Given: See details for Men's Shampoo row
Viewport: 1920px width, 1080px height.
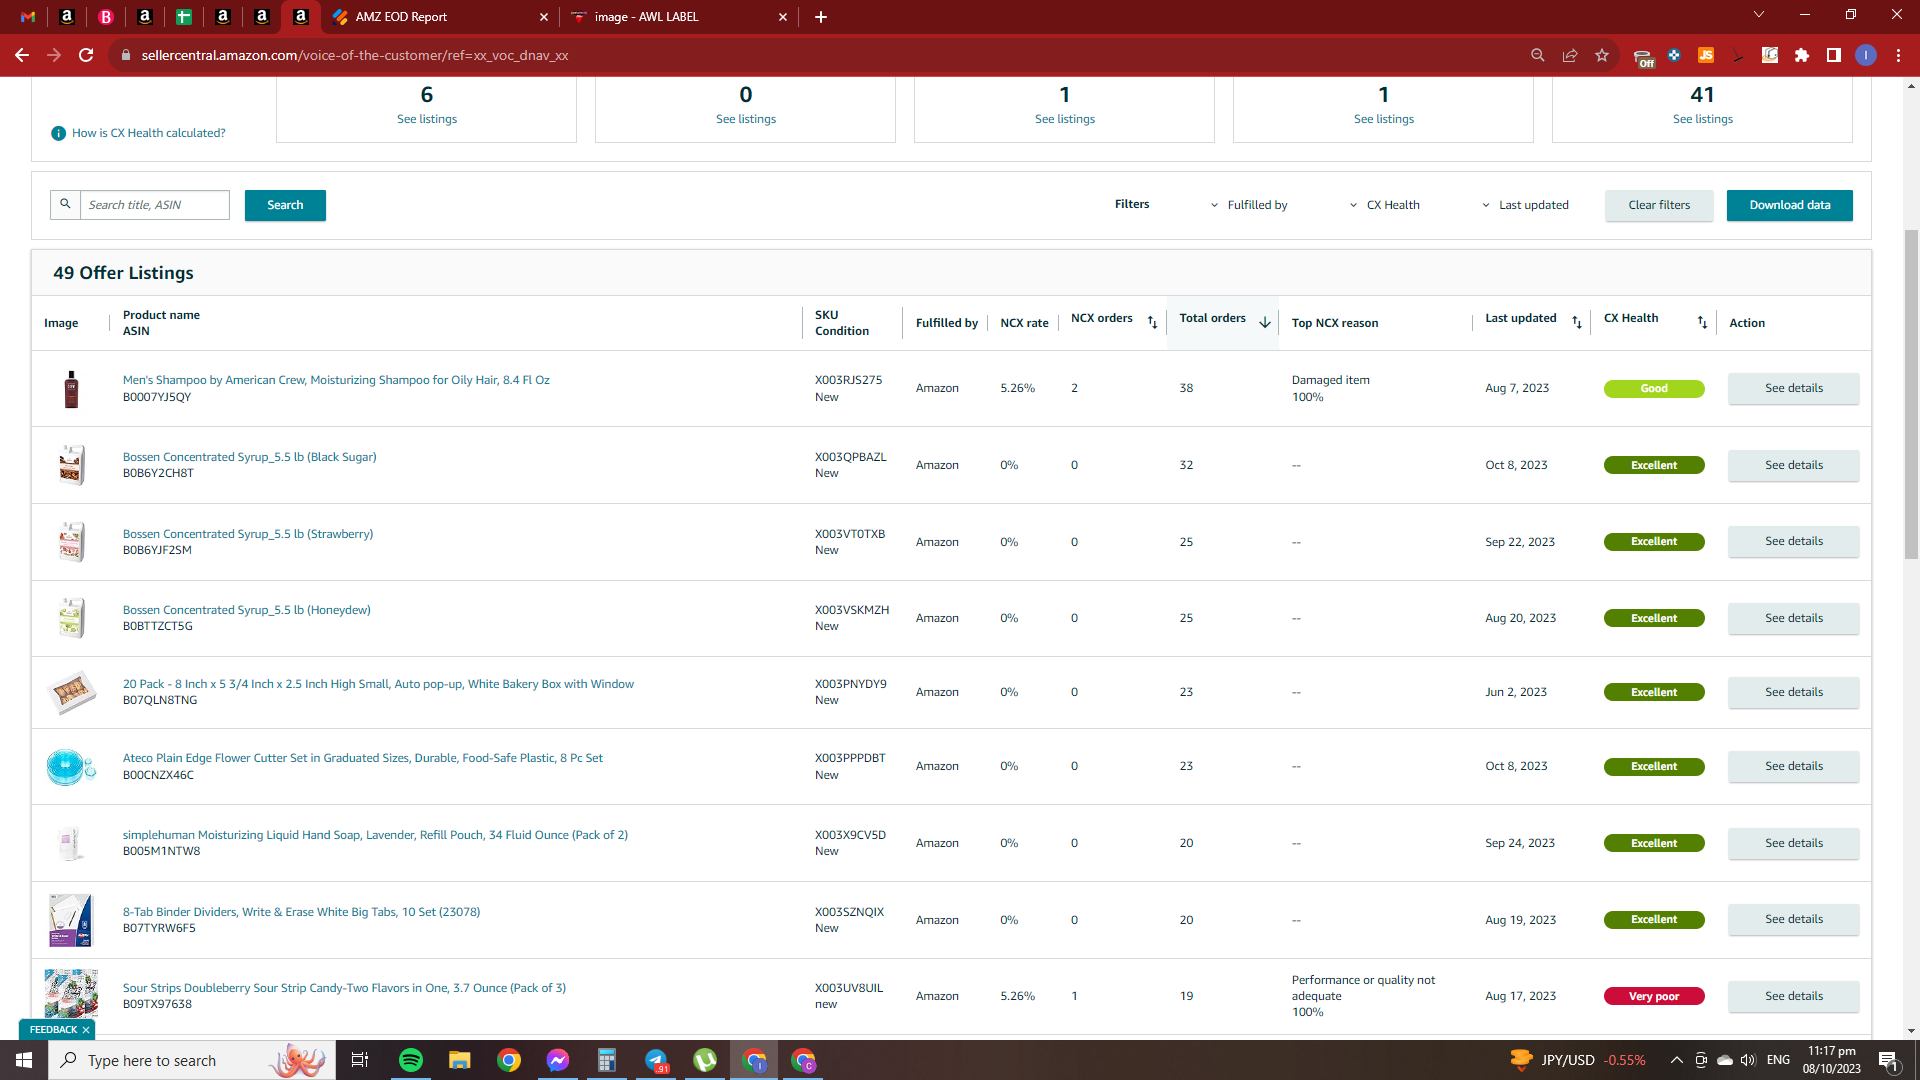Looking at the screenshot, I should point(1794,388).
